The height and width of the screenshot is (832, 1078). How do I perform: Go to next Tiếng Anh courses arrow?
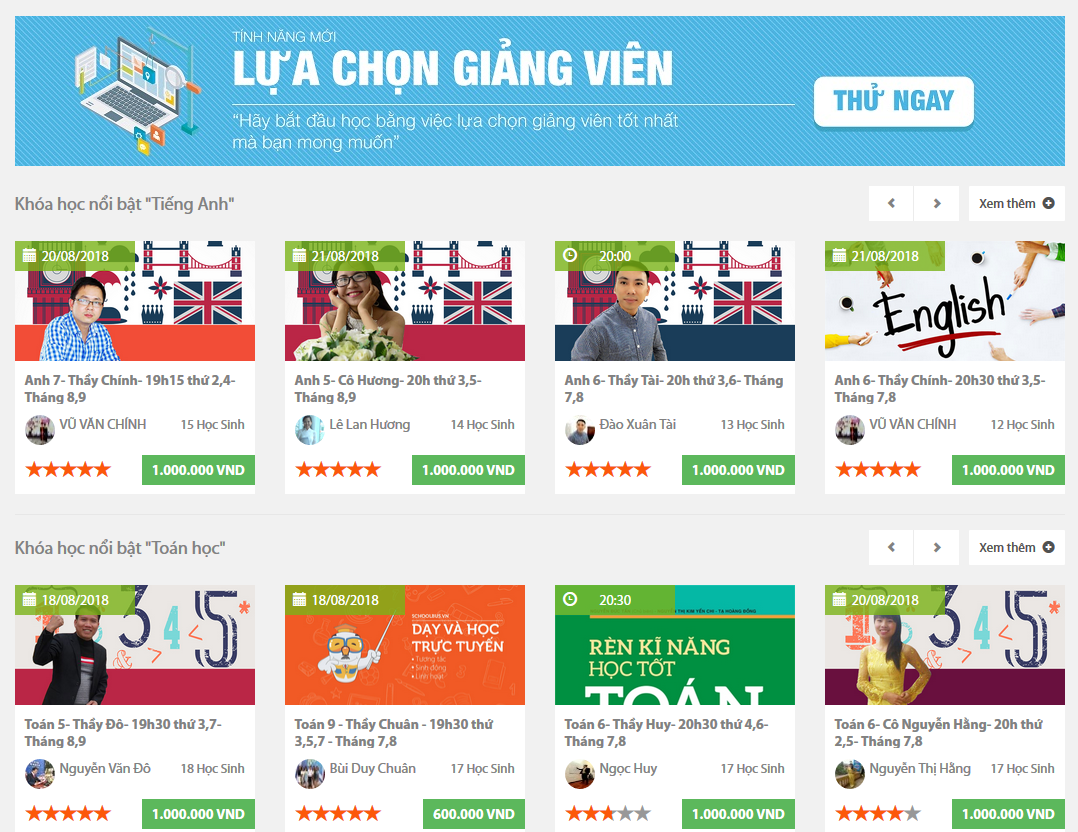tap(936, 204)
